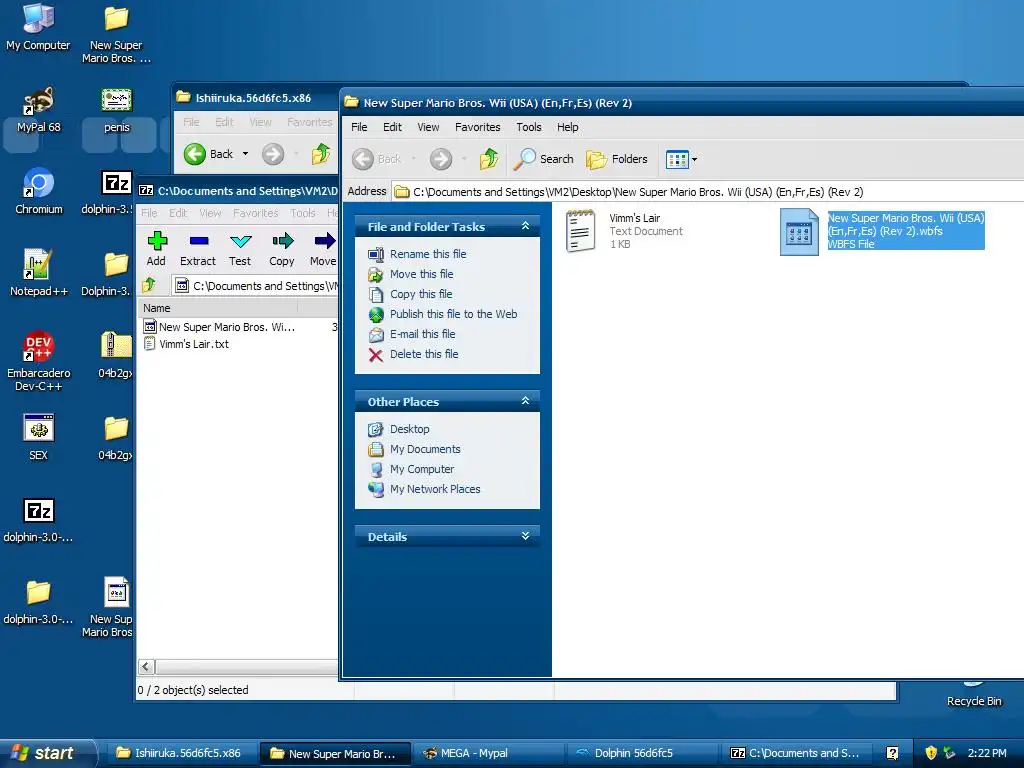Click the 7-Zip horizontal scrollbar left arrow
Viewport: 1024px width, 768px height.
tap(146, 667)
